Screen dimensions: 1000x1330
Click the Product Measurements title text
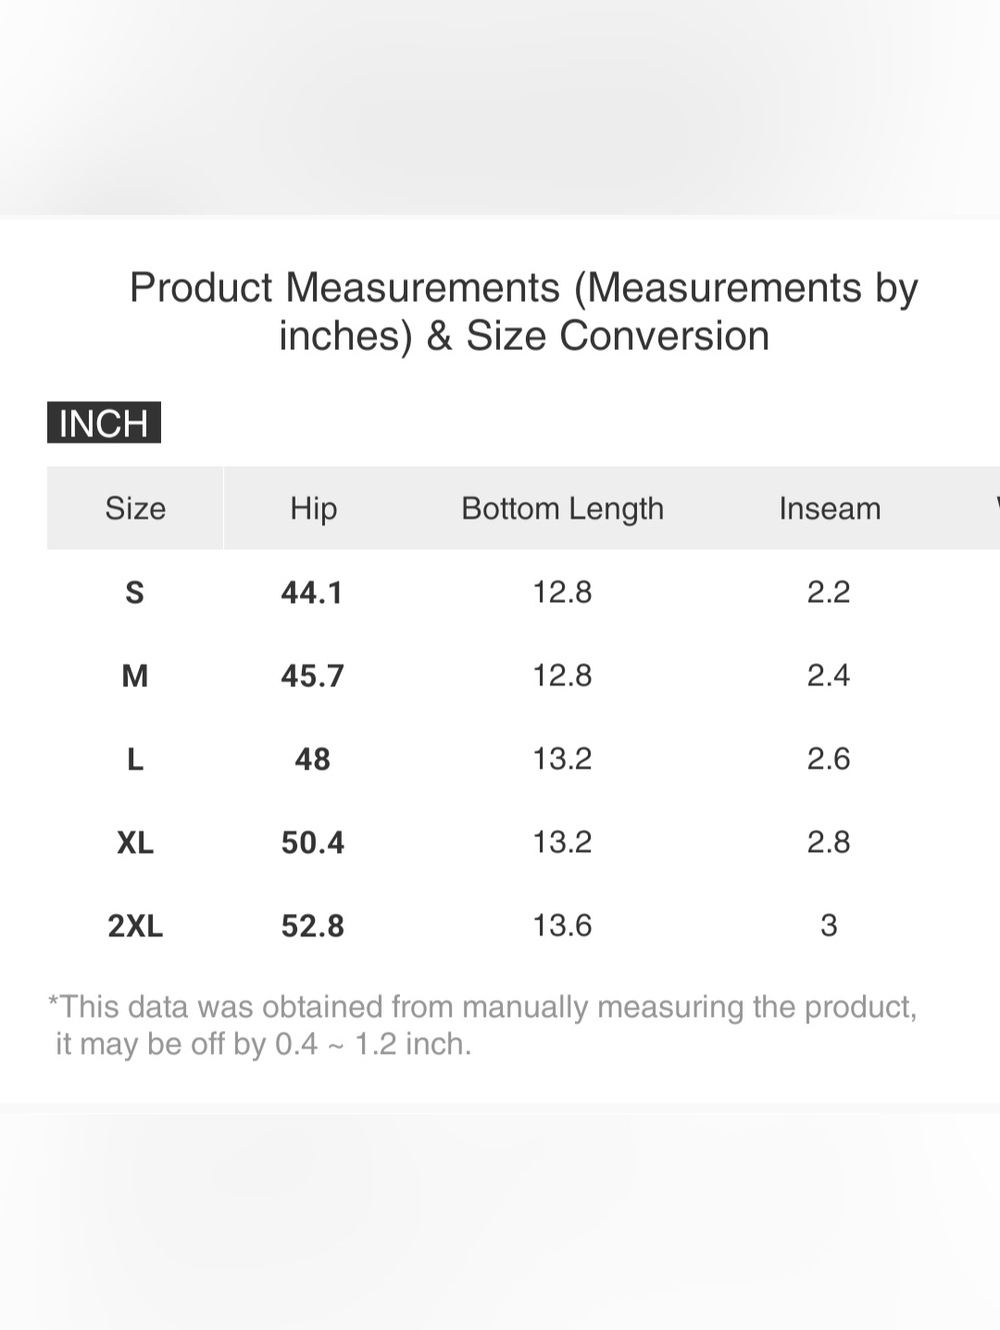click(524, 311)
